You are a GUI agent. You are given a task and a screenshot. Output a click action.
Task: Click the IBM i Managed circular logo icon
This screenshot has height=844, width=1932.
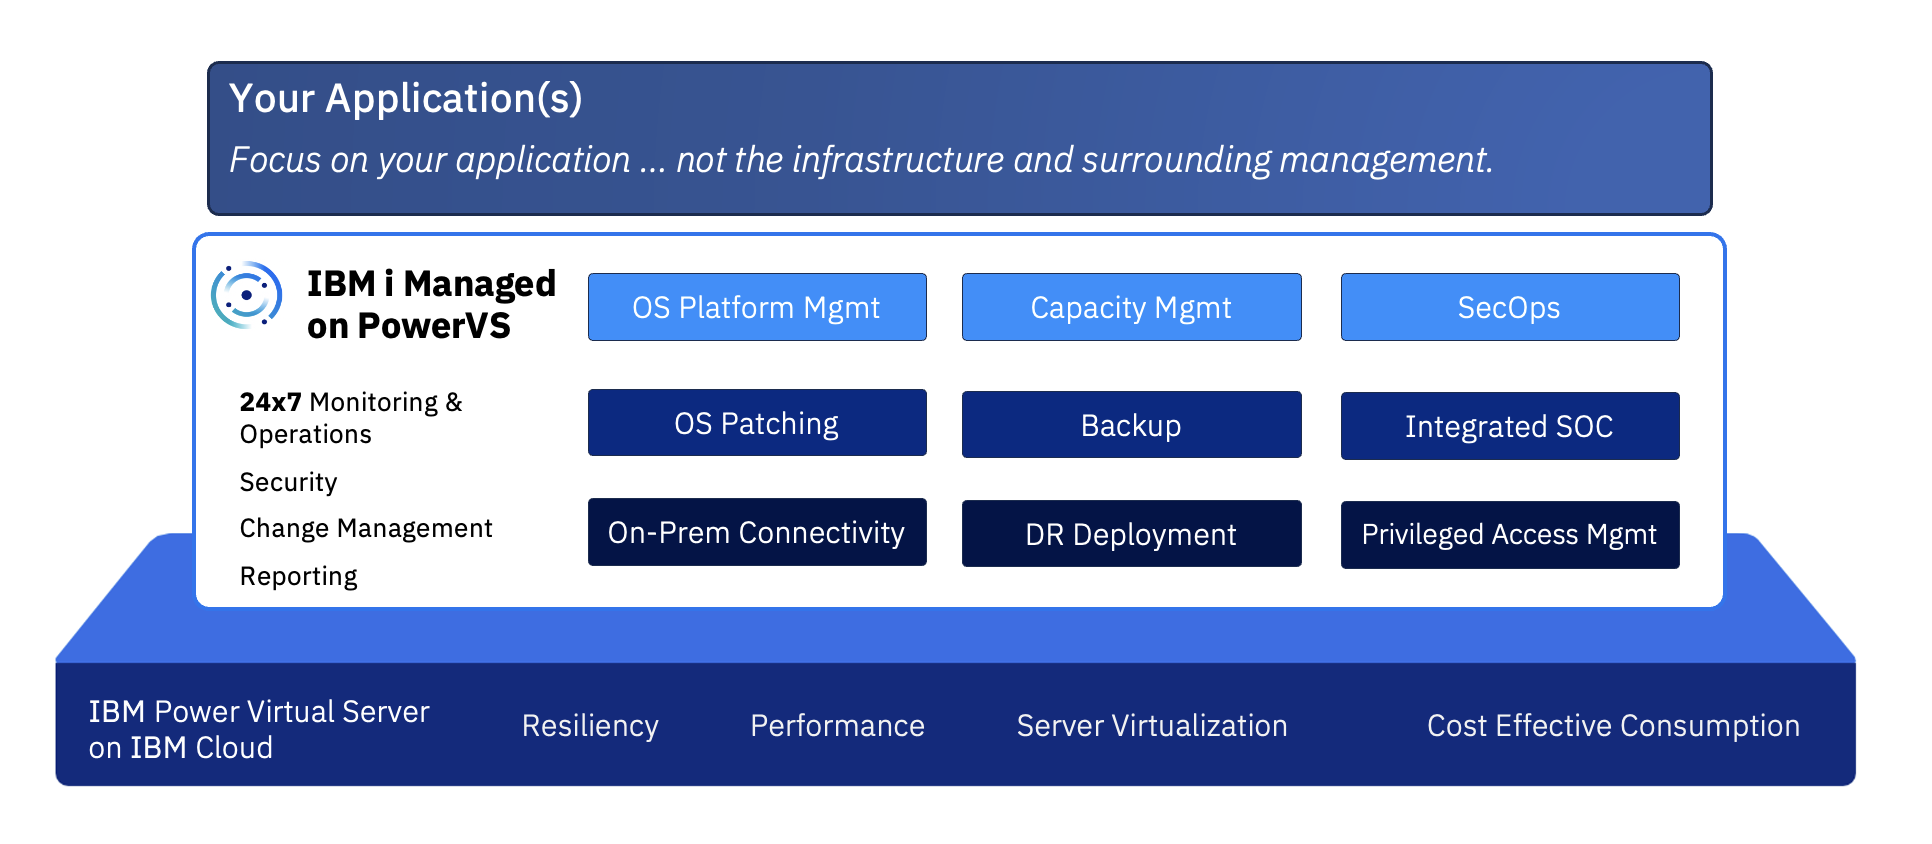[x=246, y=295]
